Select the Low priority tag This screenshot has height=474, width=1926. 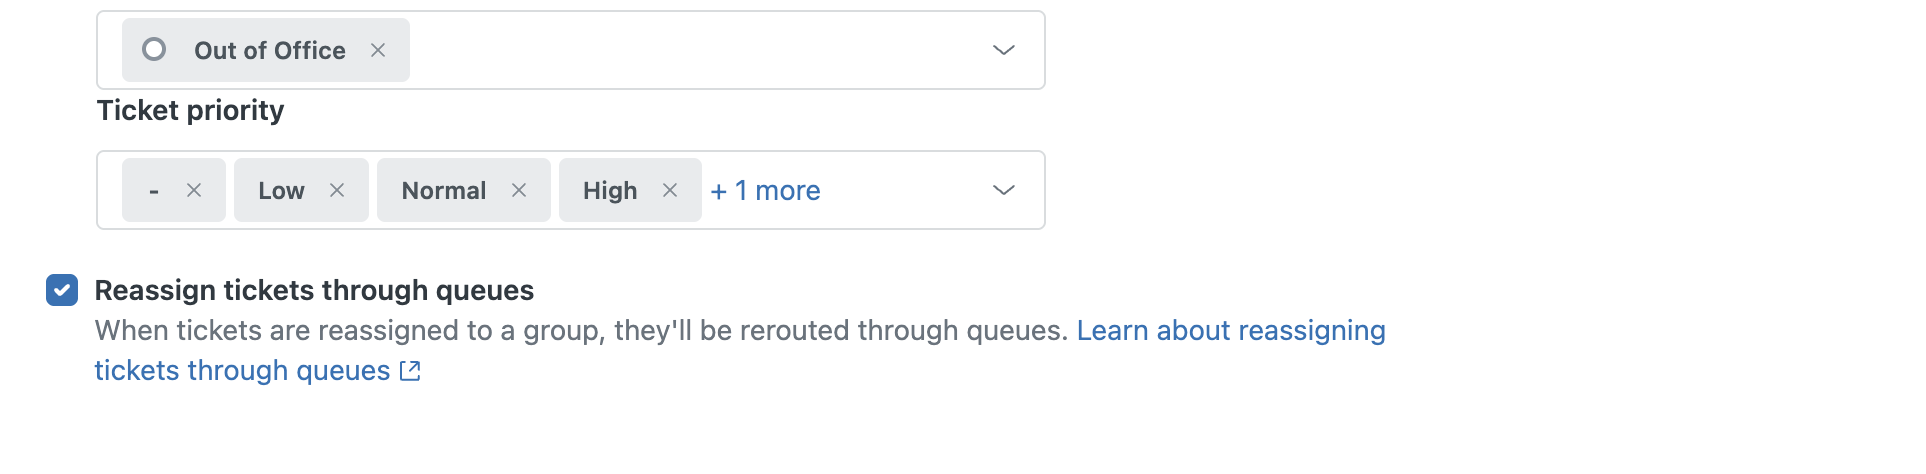281,190
